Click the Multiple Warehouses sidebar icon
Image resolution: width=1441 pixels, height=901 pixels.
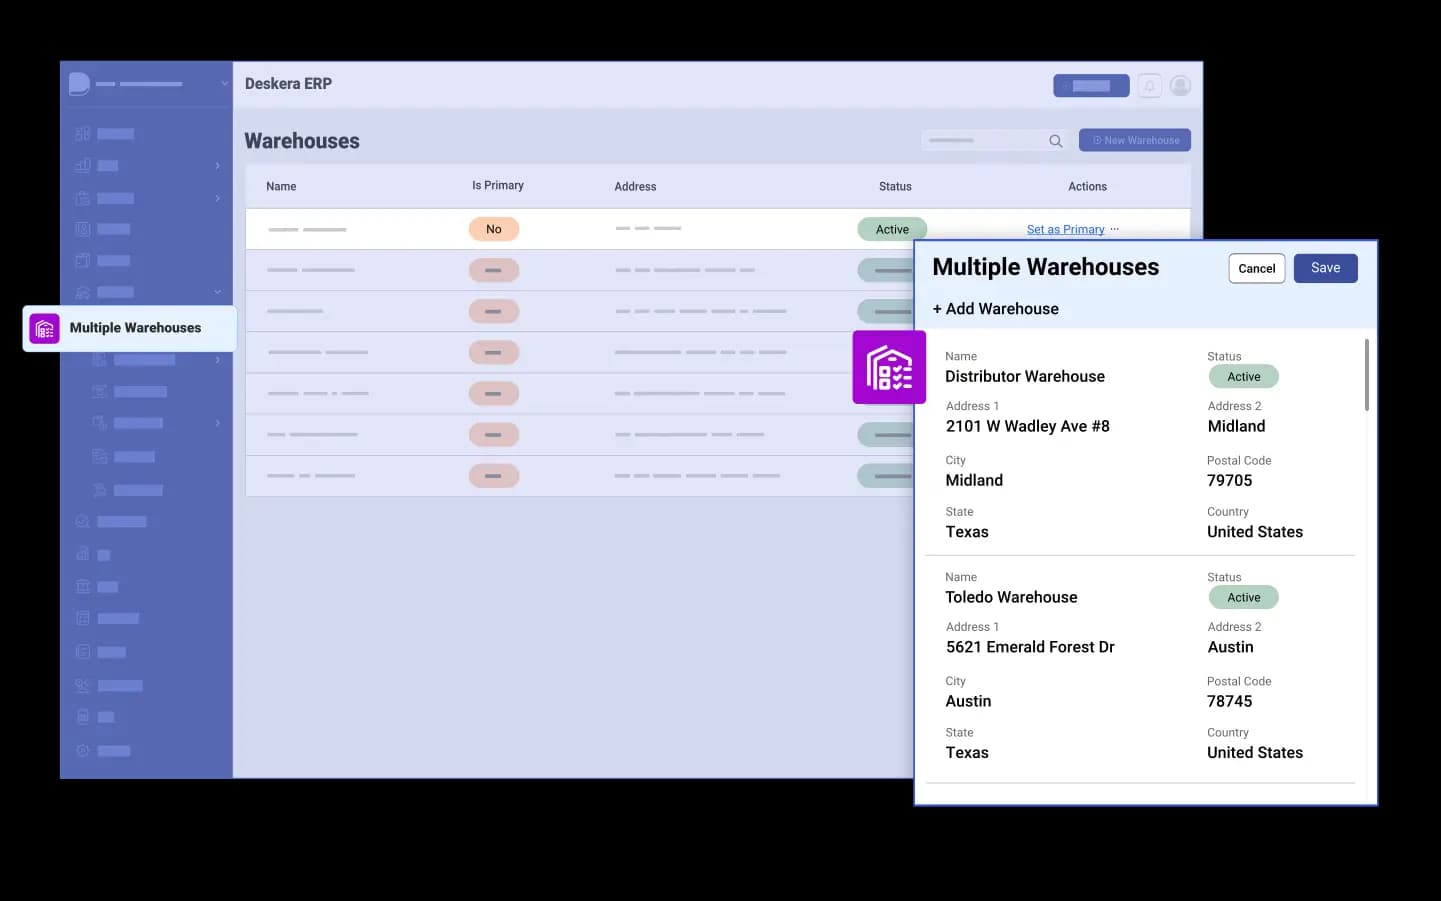point(45,328)
